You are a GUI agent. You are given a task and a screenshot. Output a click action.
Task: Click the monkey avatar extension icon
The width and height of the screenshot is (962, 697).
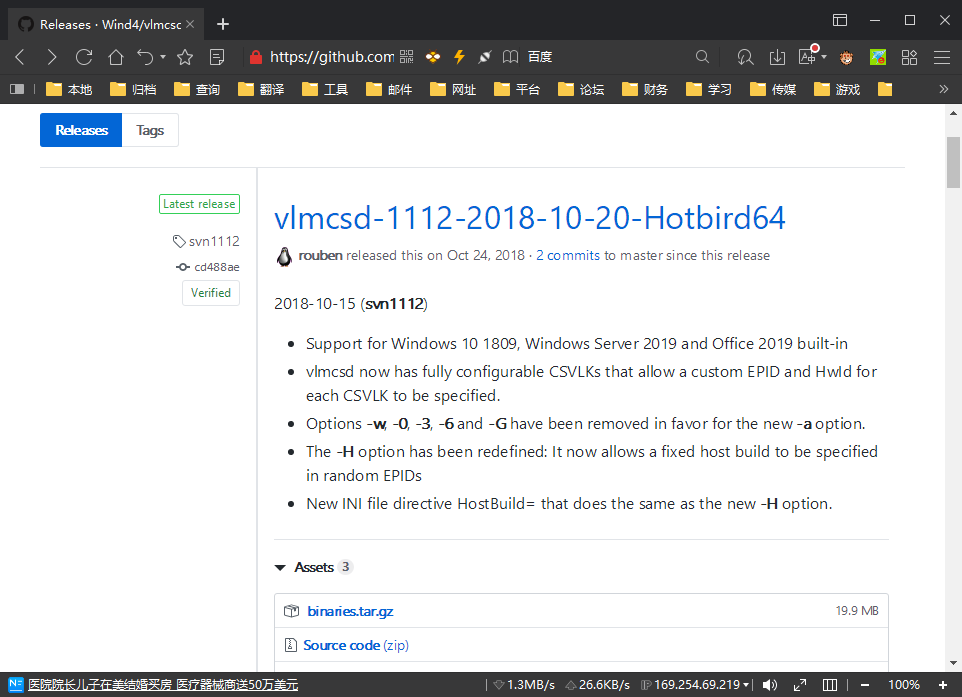click(847, 57)
